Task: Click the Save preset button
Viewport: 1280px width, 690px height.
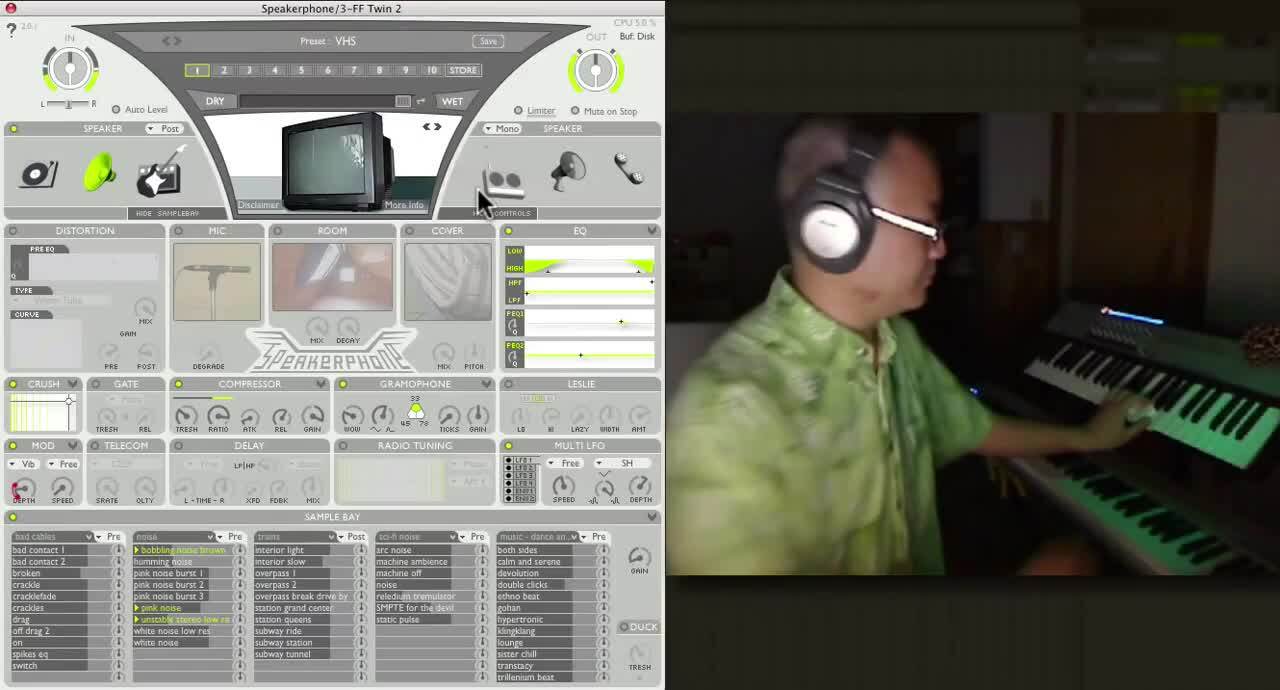Action: click(x=488, y=41)
